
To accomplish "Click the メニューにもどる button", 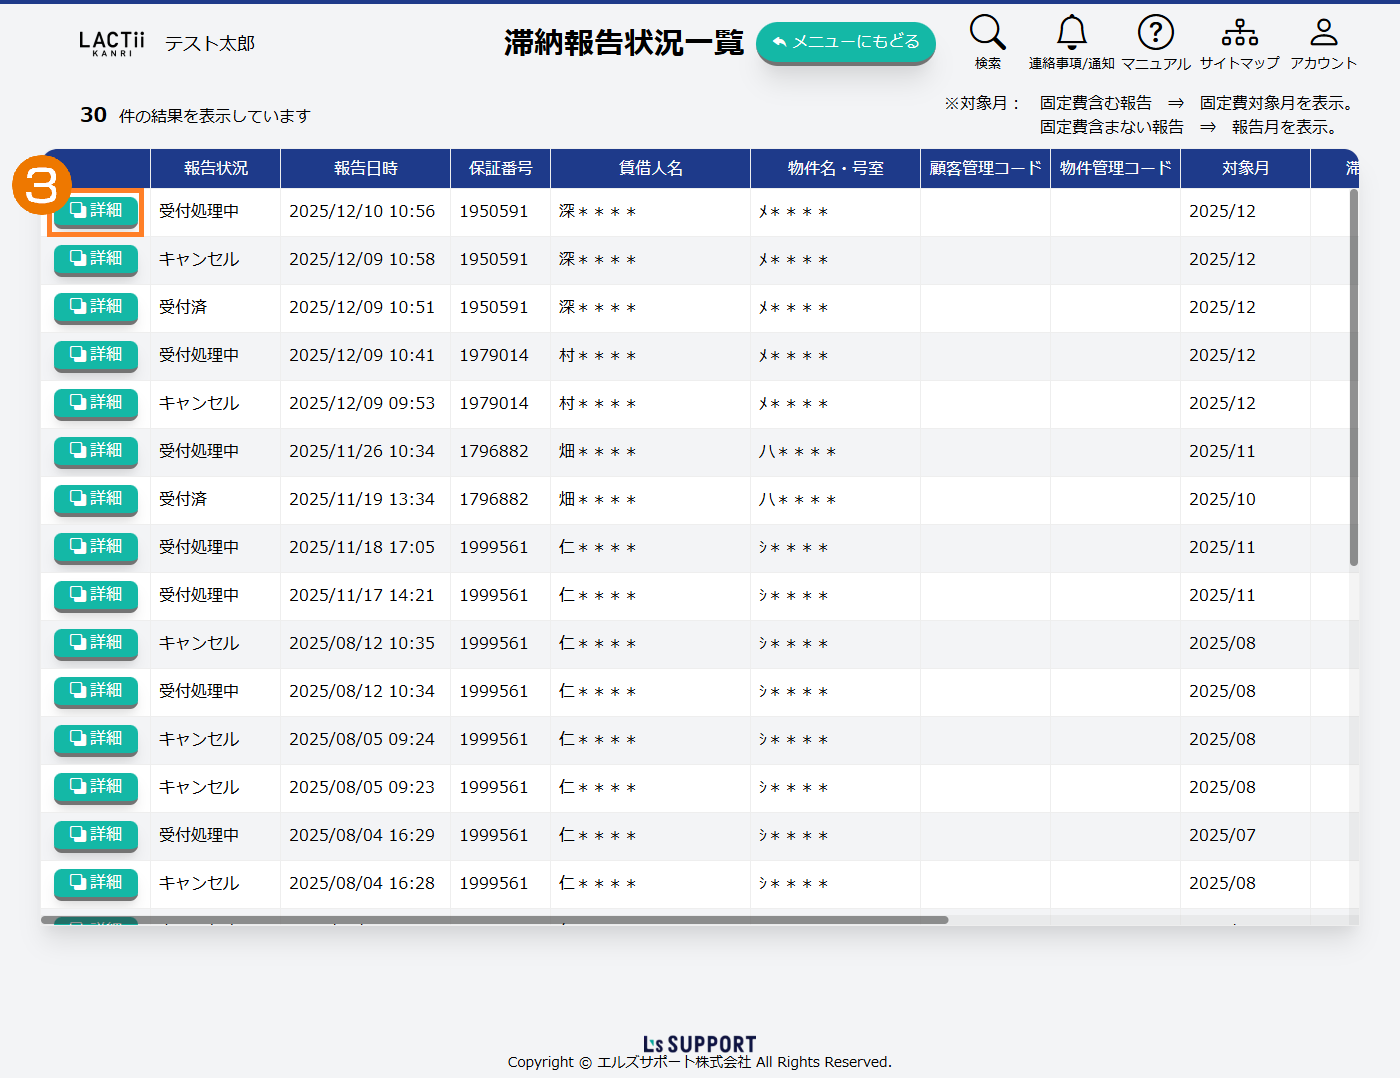I will click(845, 42).
